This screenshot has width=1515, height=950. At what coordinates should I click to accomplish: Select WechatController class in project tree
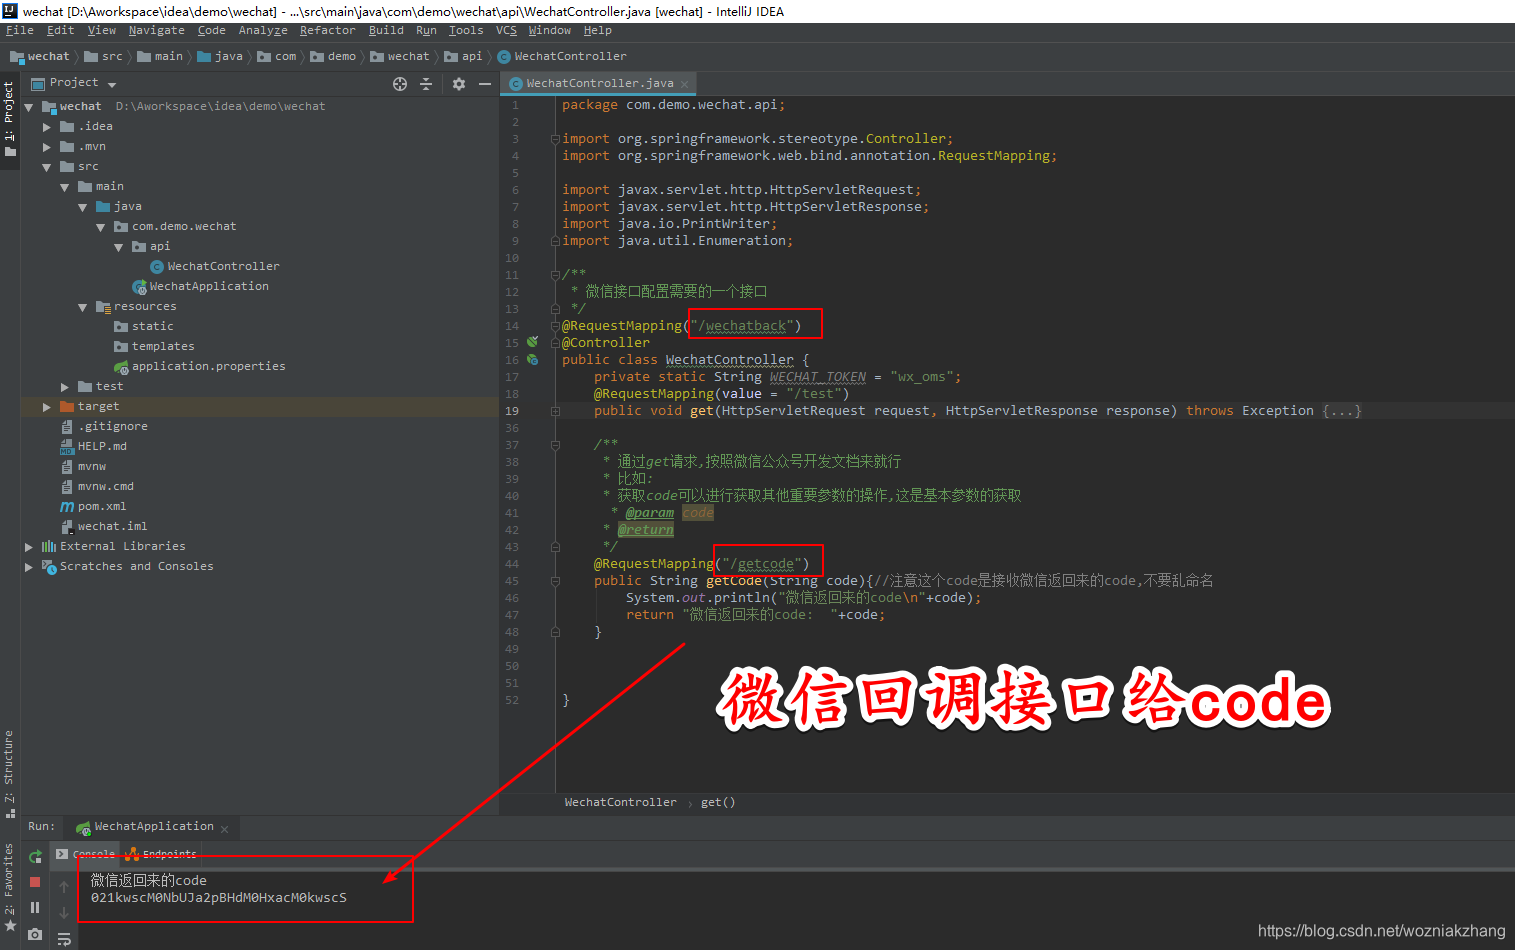(x=215, y=267)
